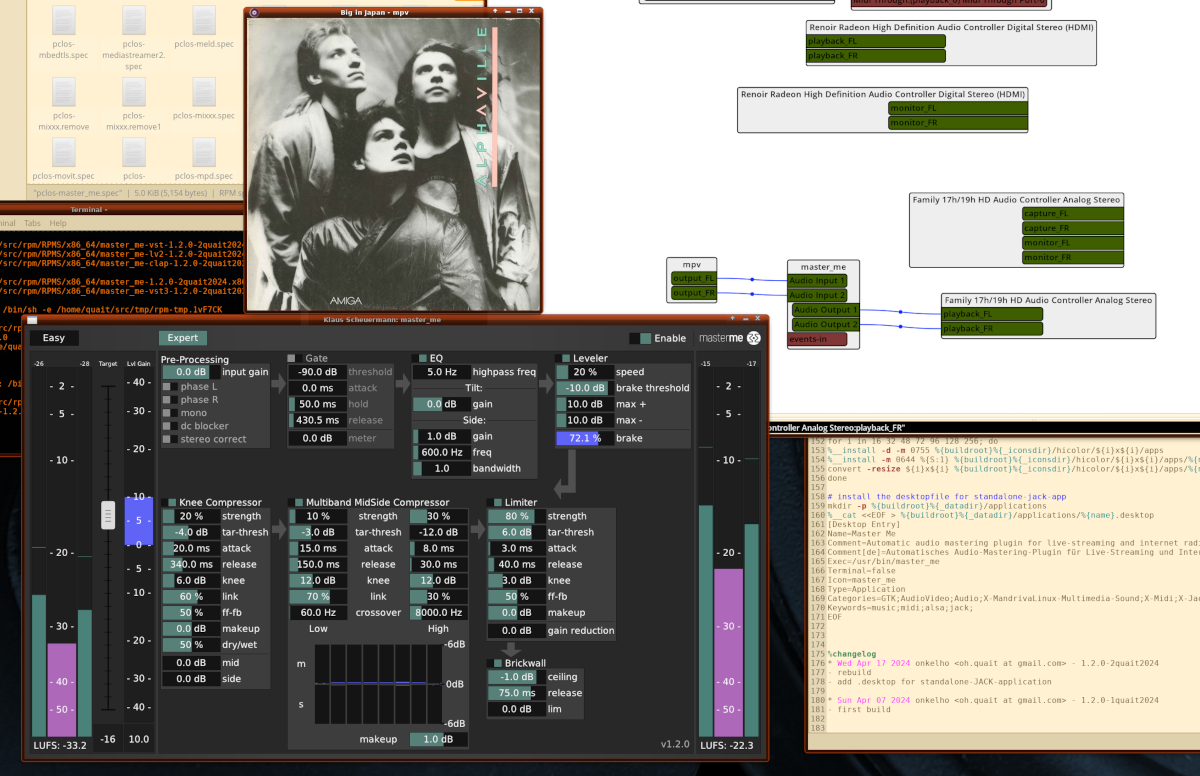The image size is (1200, 776).
Task: Turn on the dc blocker option
Action: tap(168, 426)
